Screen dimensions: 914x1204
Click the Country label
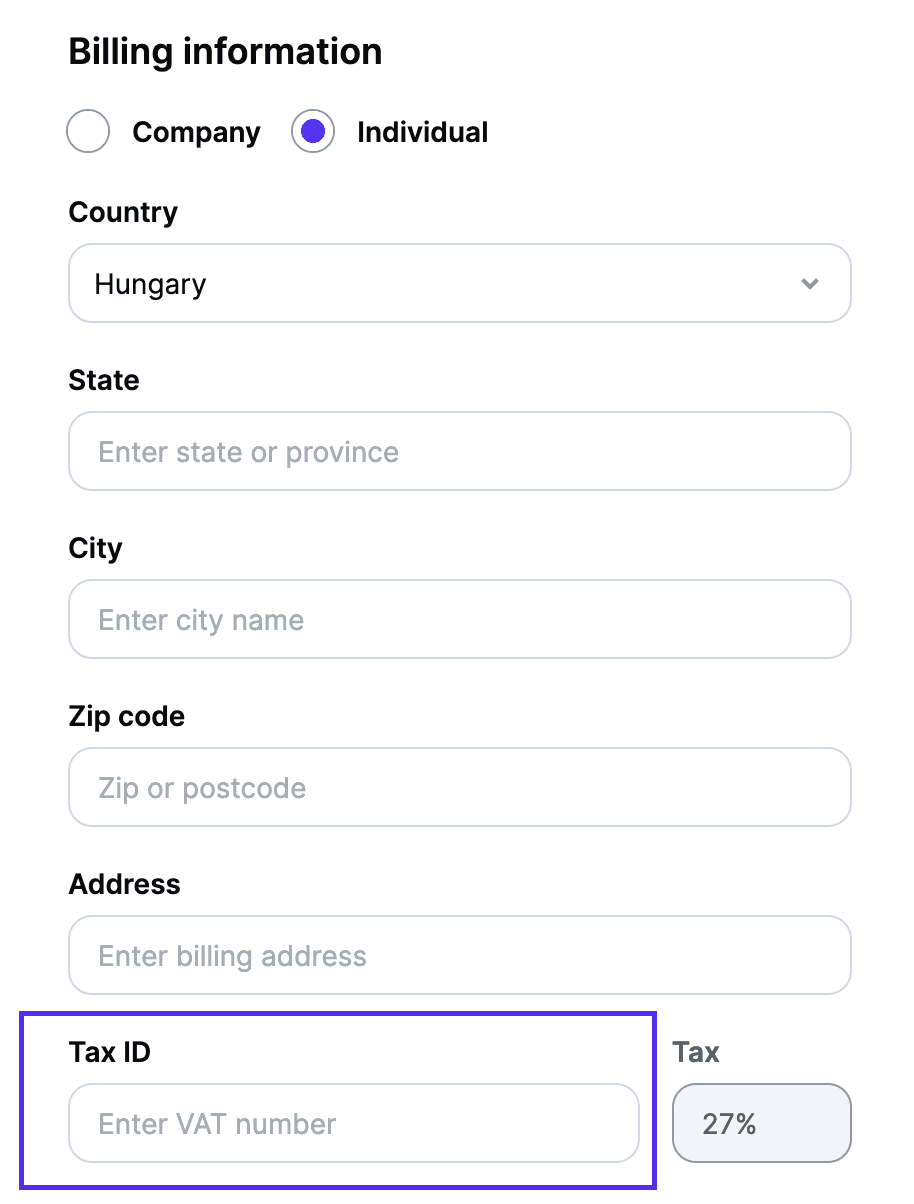point(123,212)
